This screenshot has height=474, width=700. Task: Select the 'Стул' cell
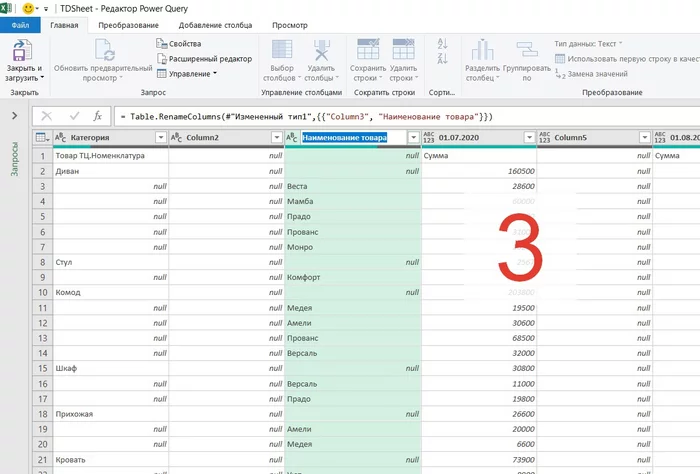[x=111, y=262]
